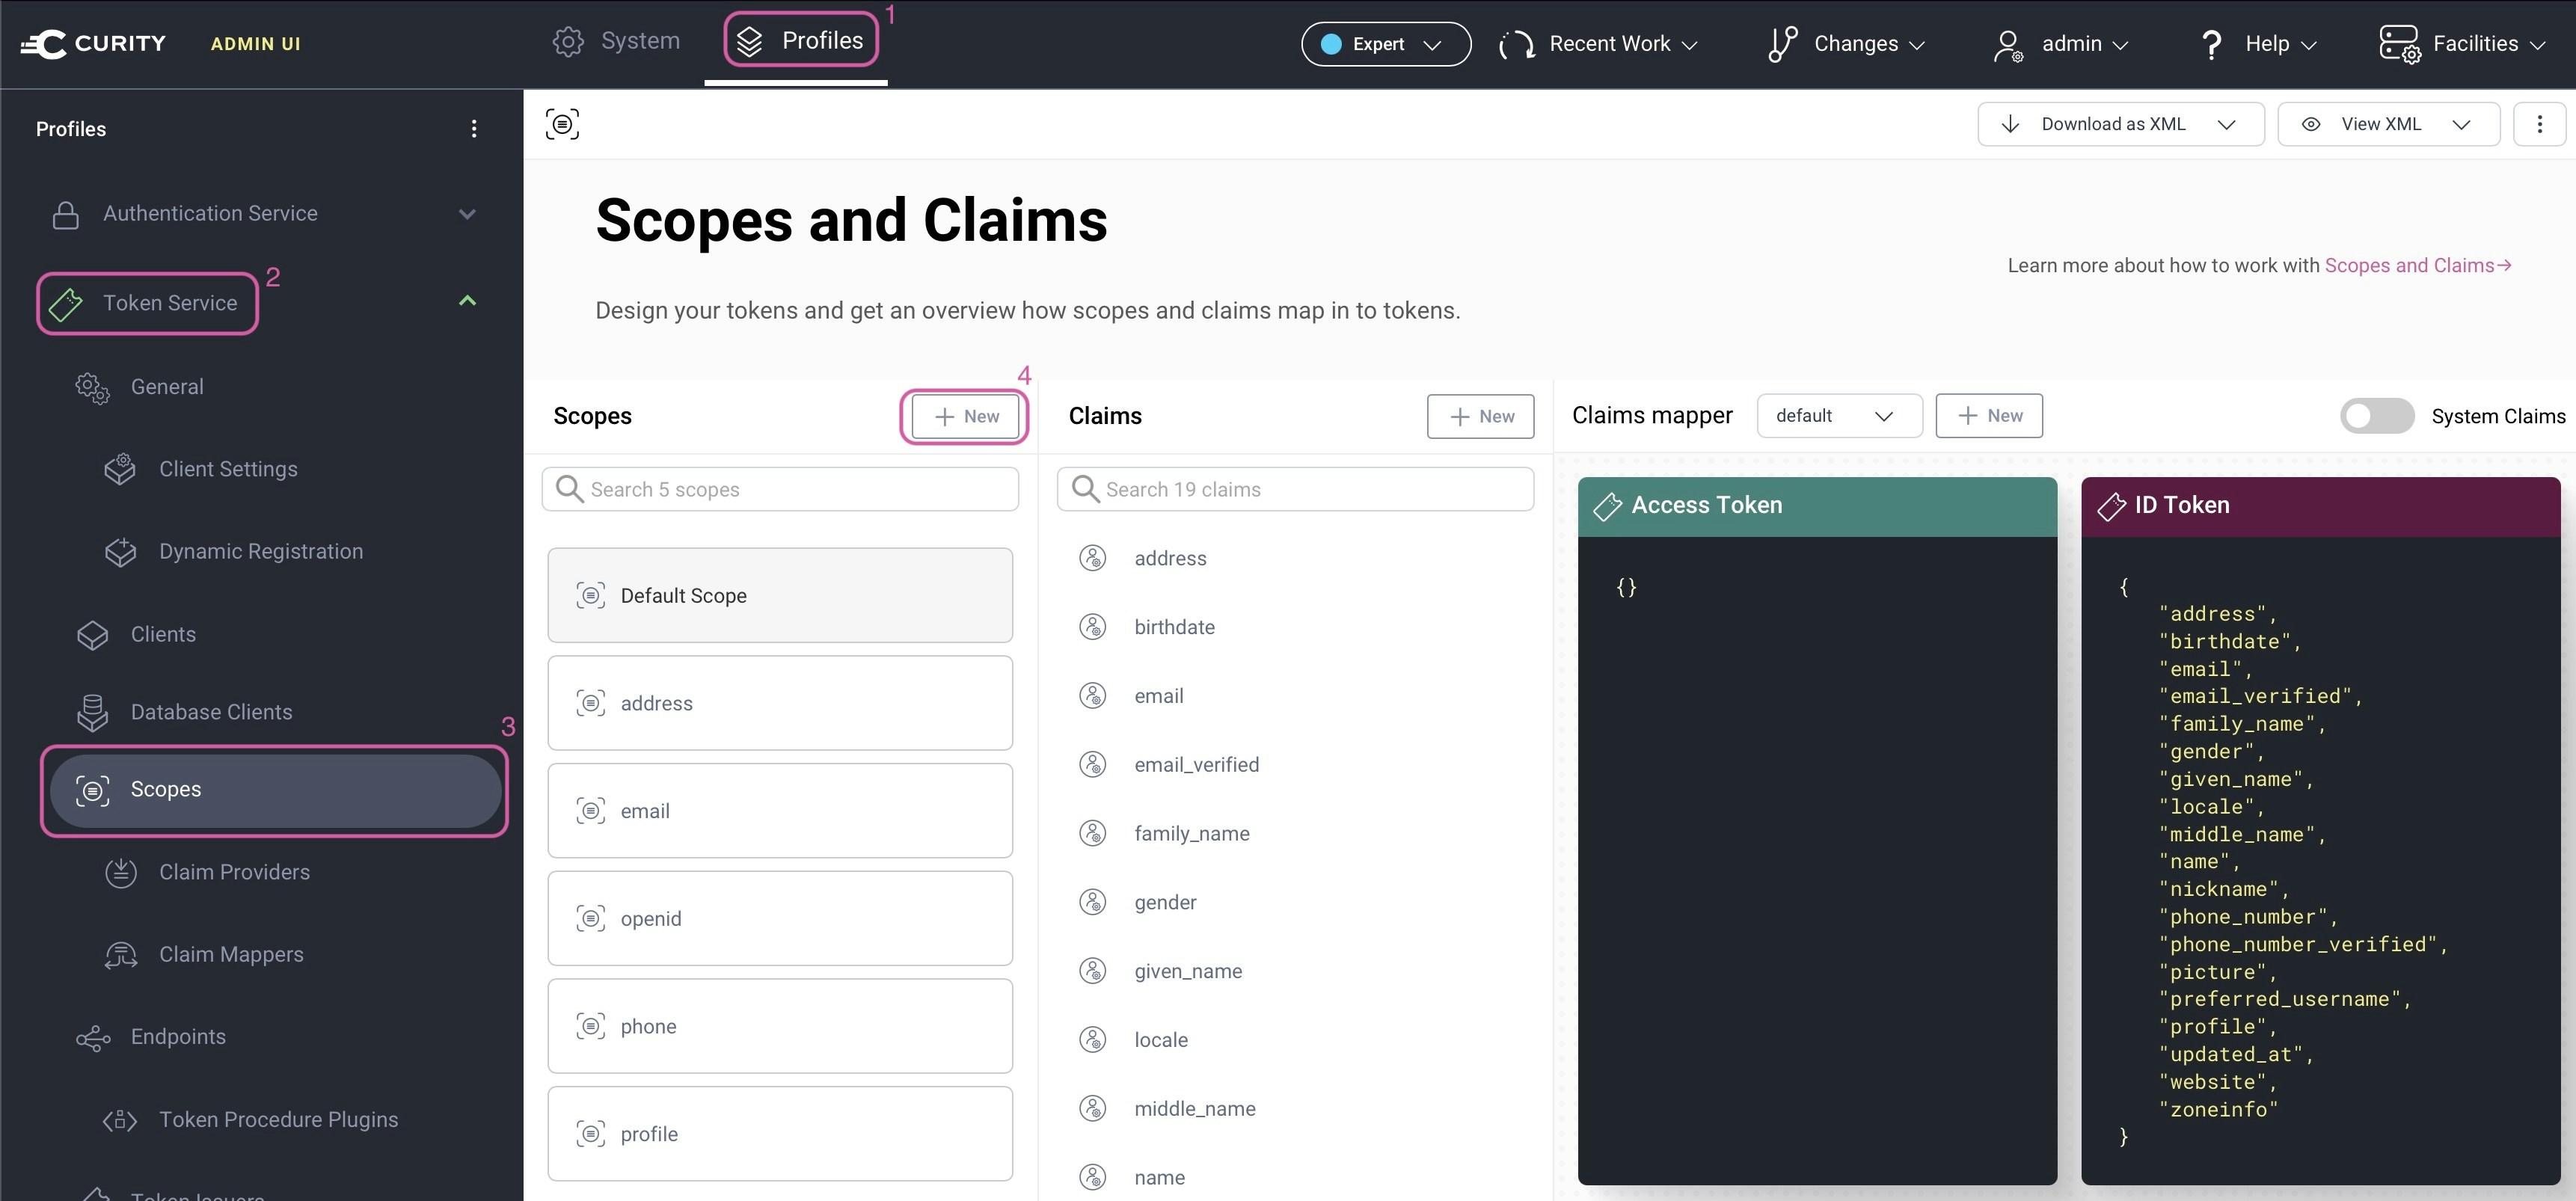Click the Client Settings icon

[120, 469]
